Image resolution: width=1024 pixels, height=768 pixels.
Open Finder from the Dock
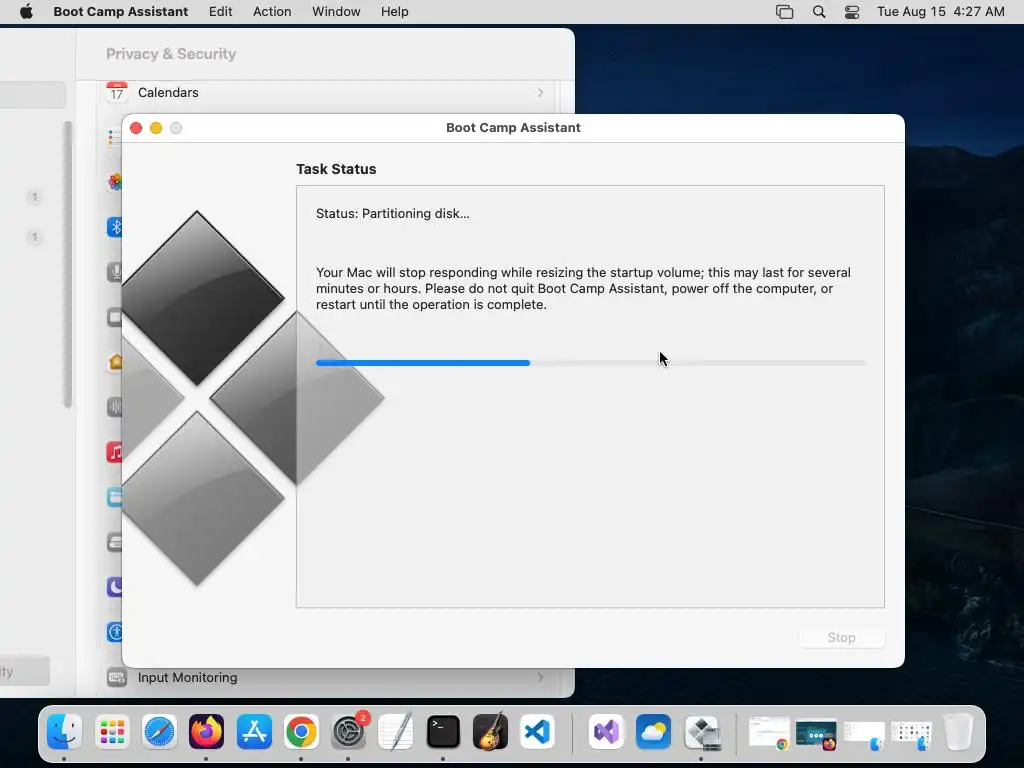(65, 731)
